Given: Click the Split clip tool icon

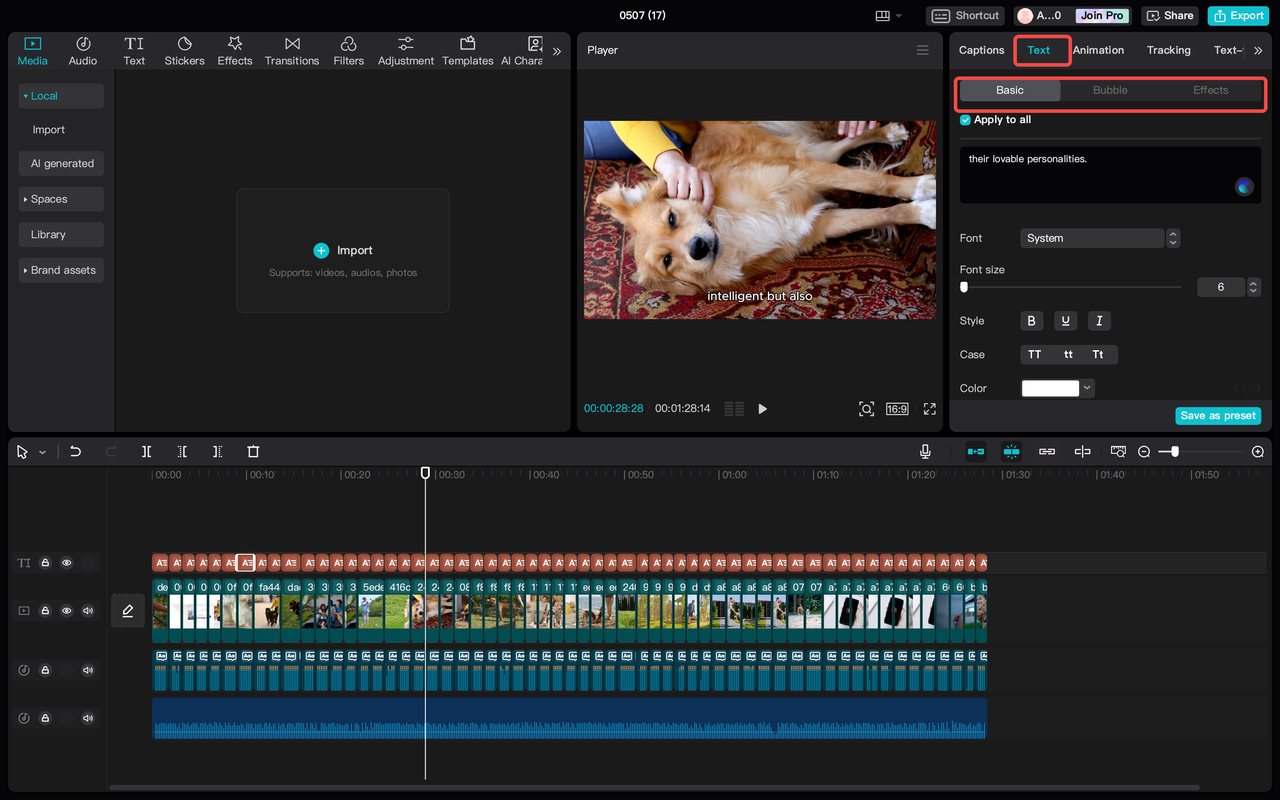Looking at the screenshot, I should click(x=146, y=452).
